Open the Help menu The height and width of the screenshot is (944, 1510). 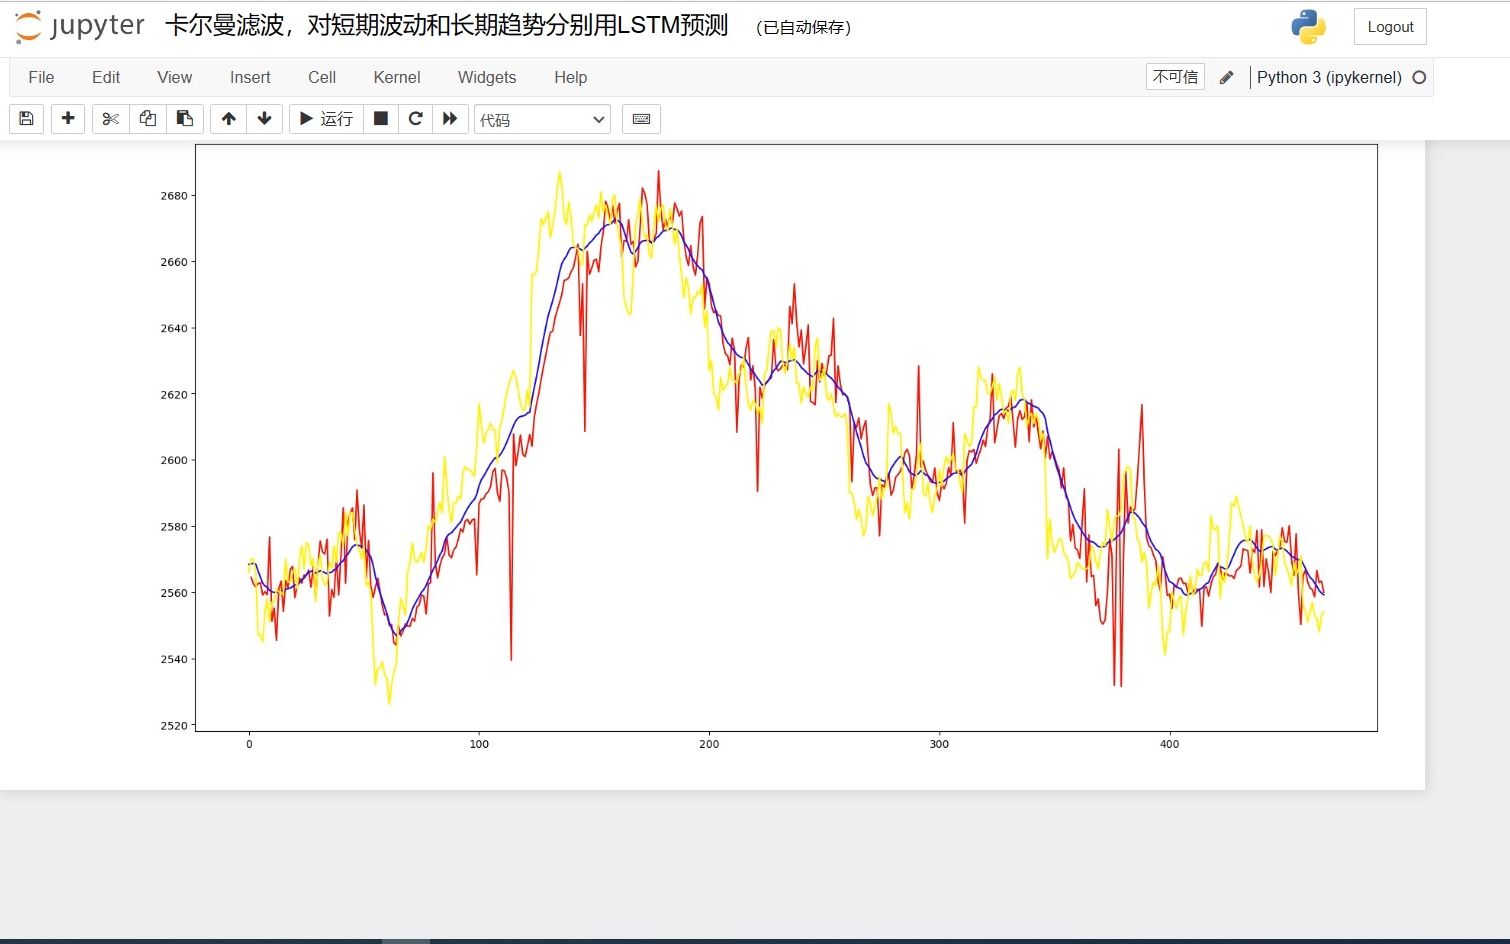571,77
